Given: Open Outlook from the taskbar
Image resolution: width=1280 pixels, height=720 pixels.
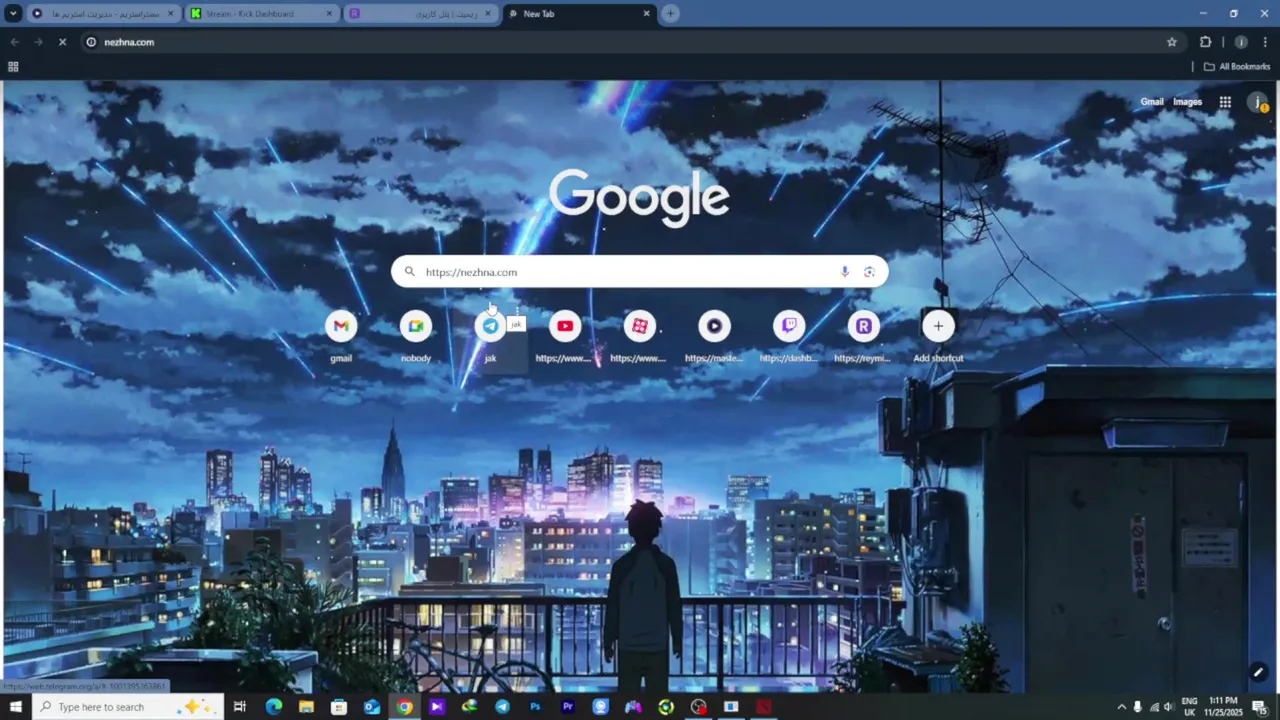Looking at the screenshot, I should pyautogui.click(x=371, y=707).
